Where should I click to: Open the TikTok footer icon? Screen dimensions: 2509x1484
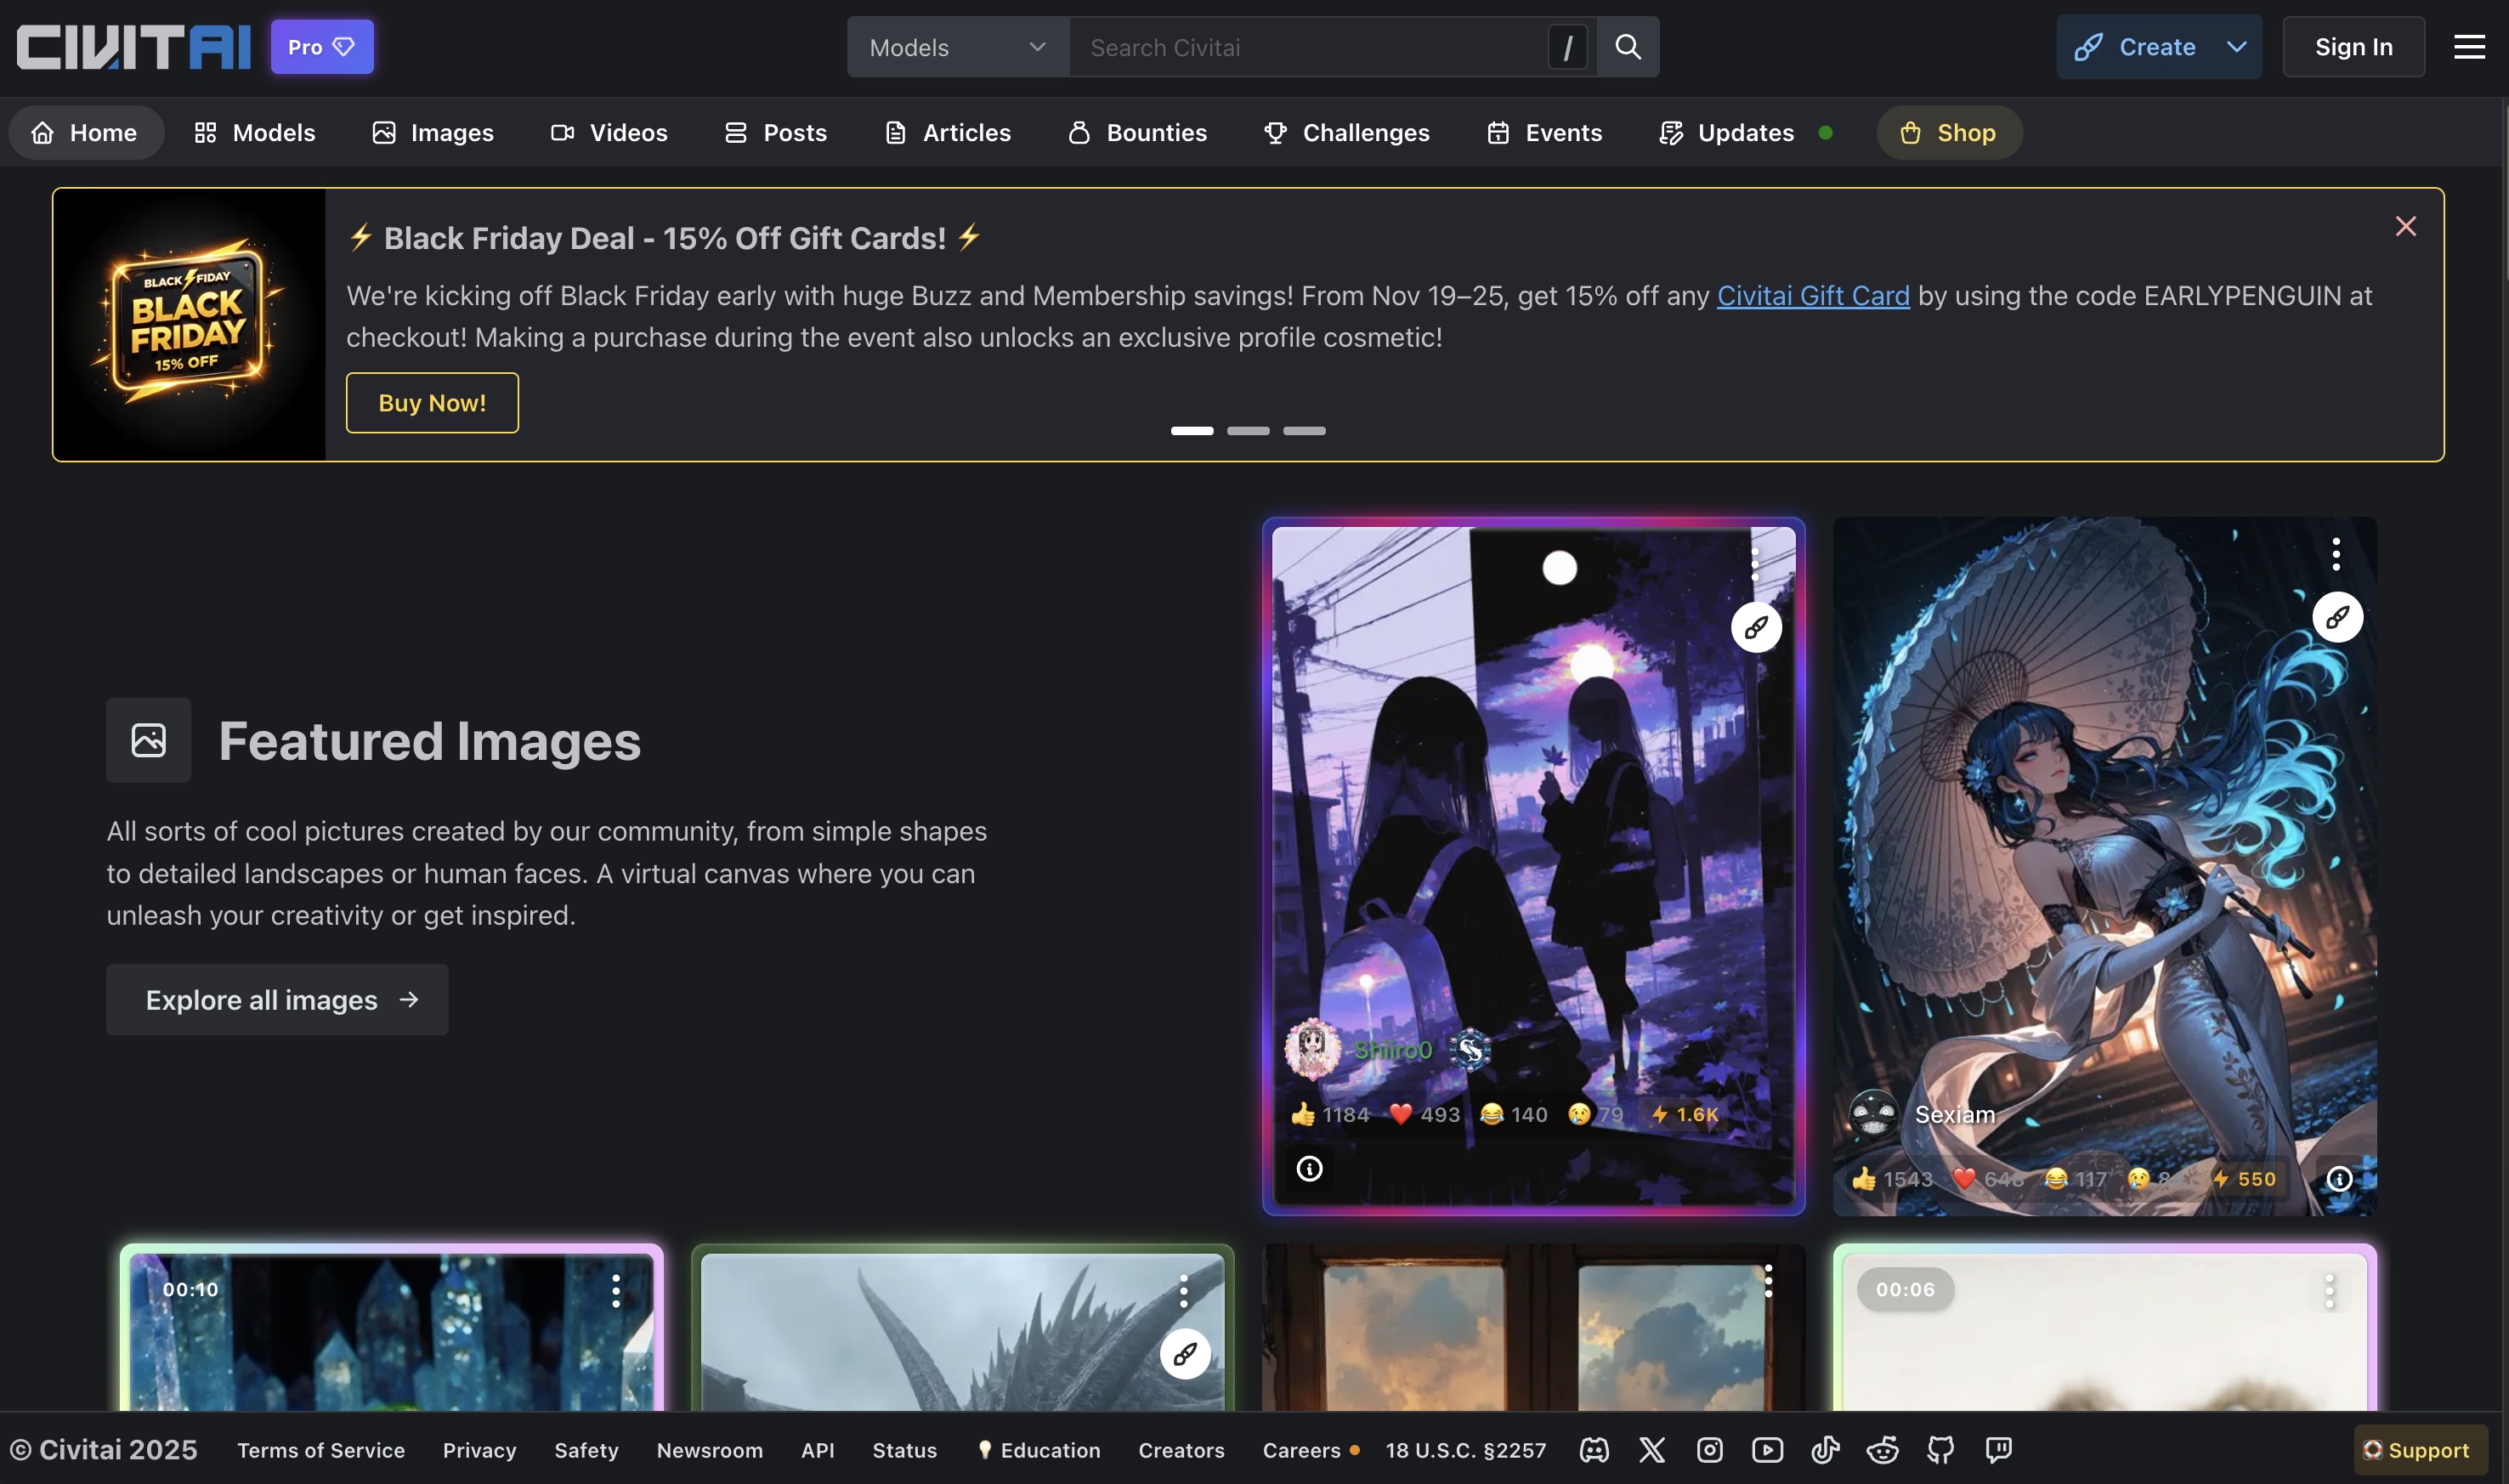1825,1450
